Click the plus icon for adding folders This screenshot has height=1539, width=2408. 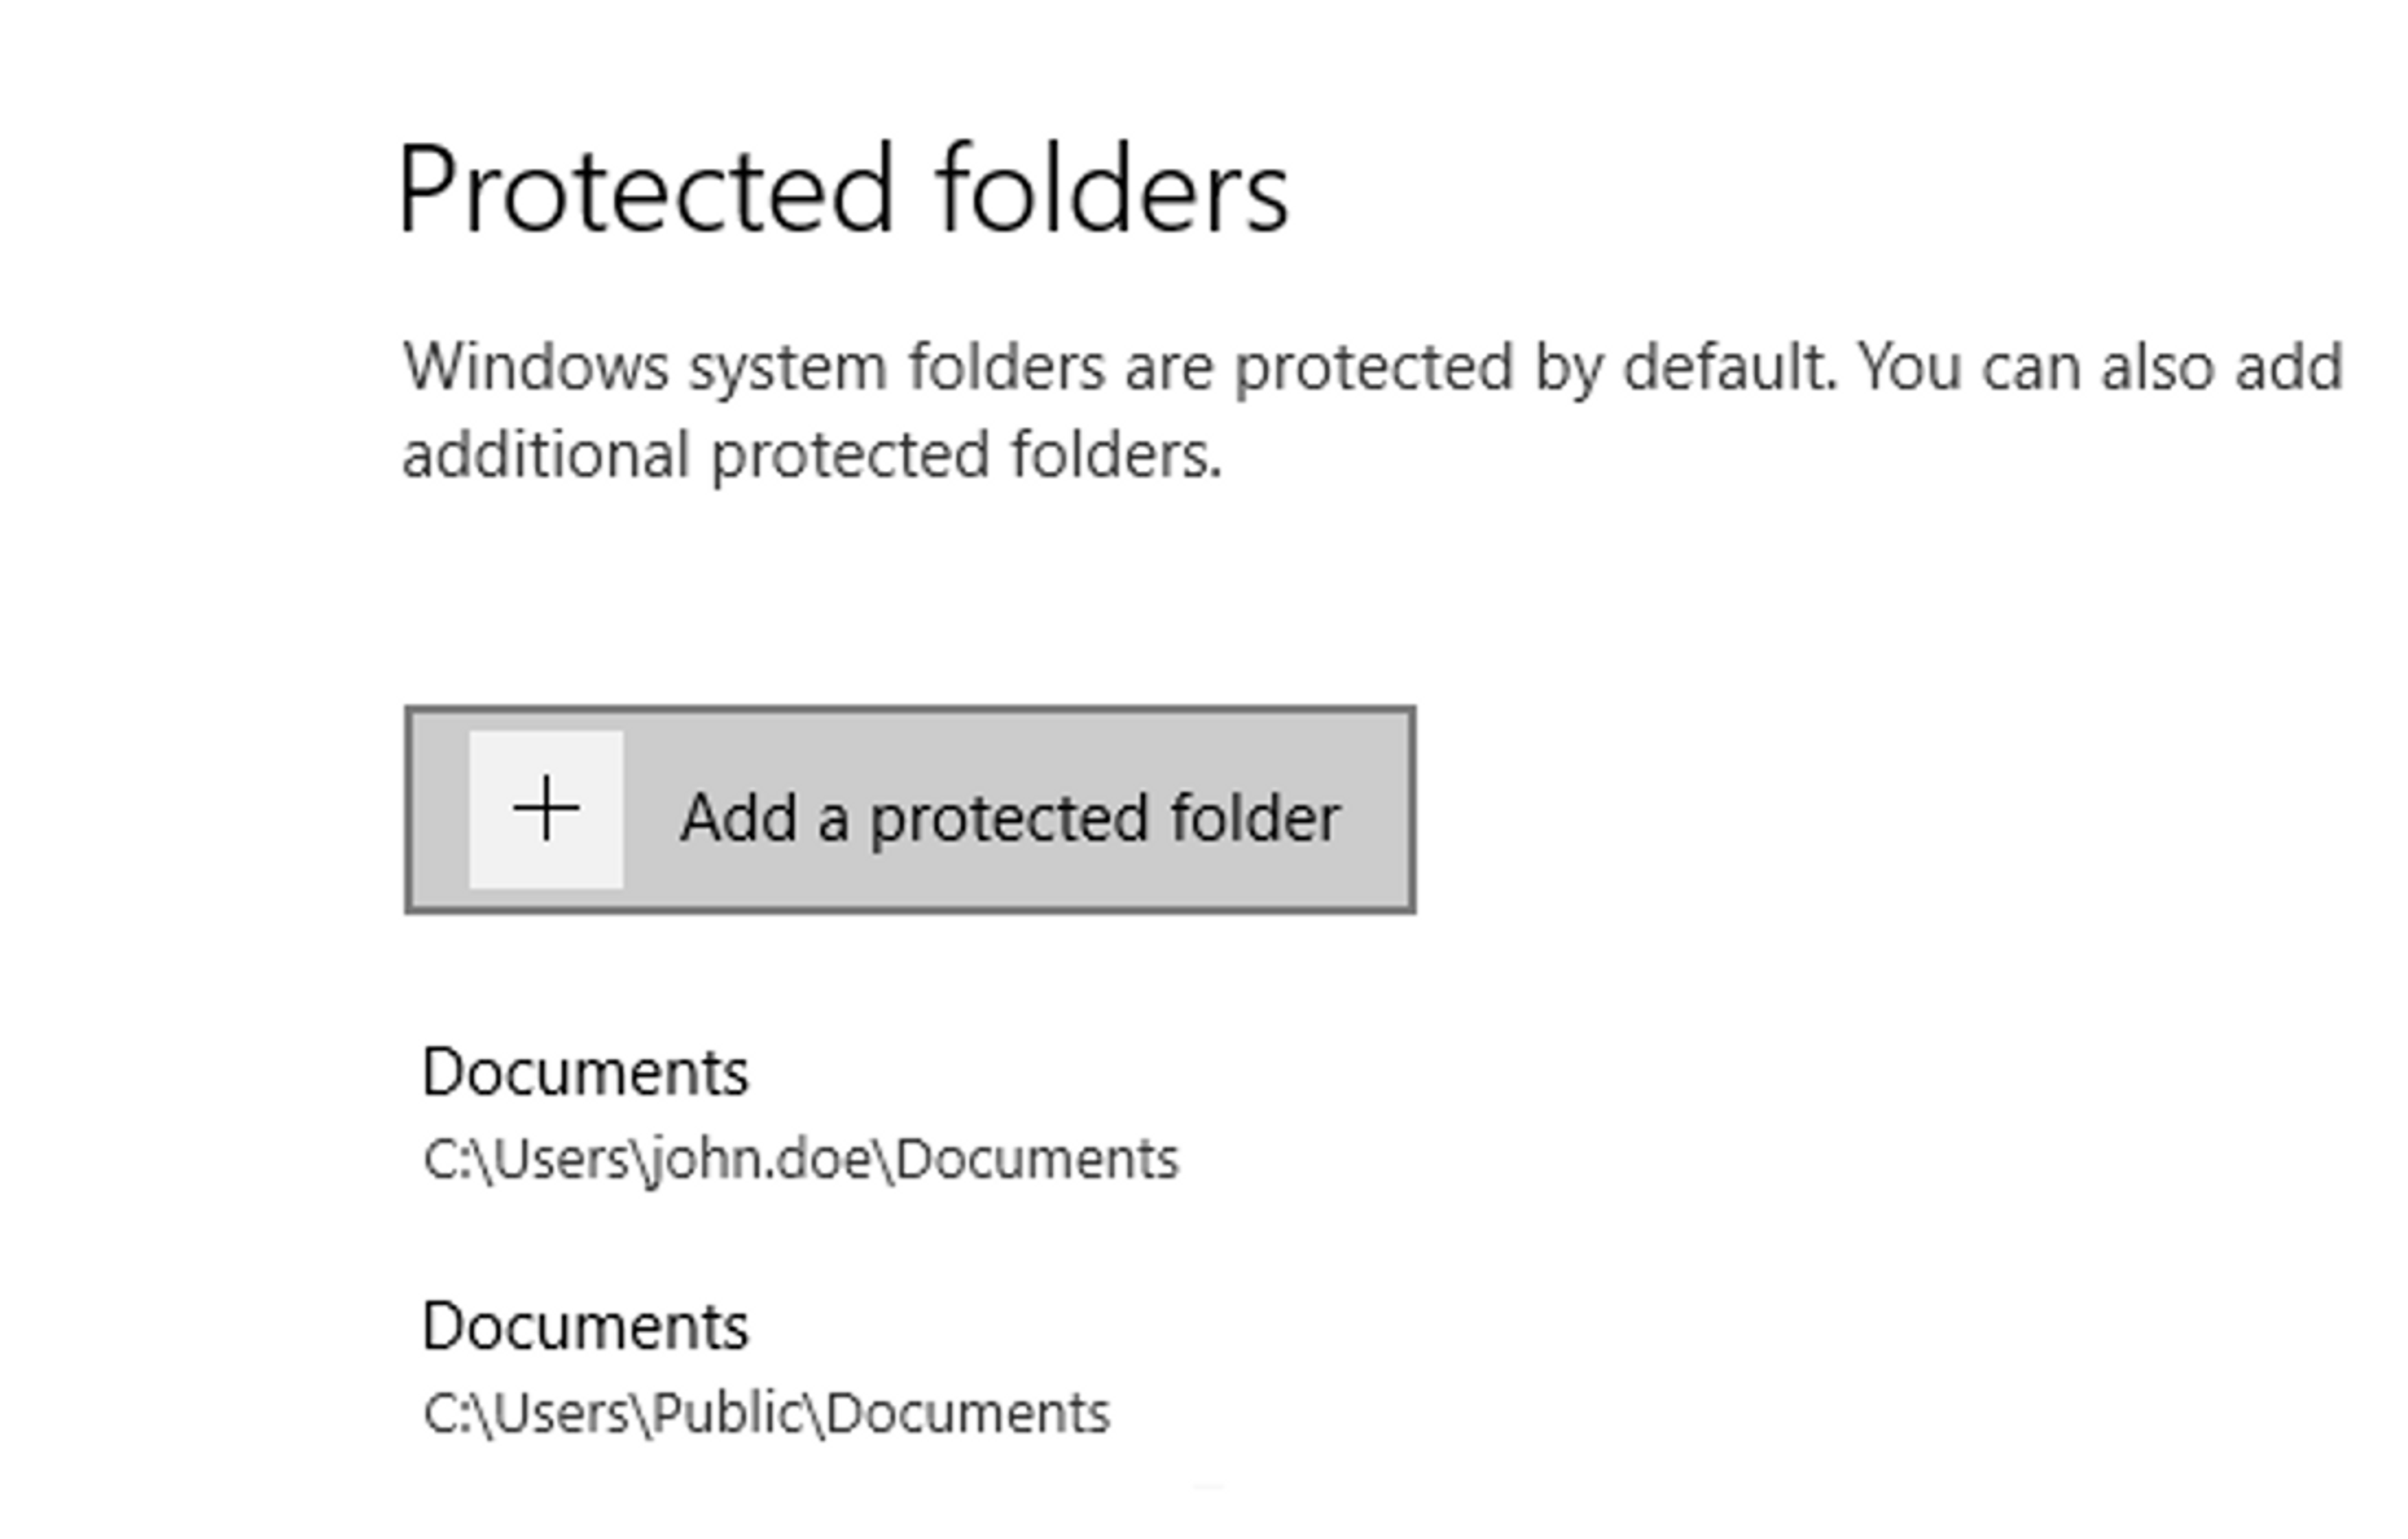(546, 808)
